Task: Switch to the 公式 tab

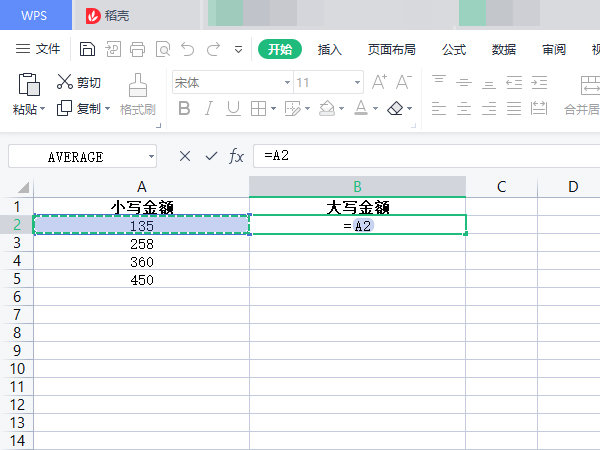Action: point(454,49)
